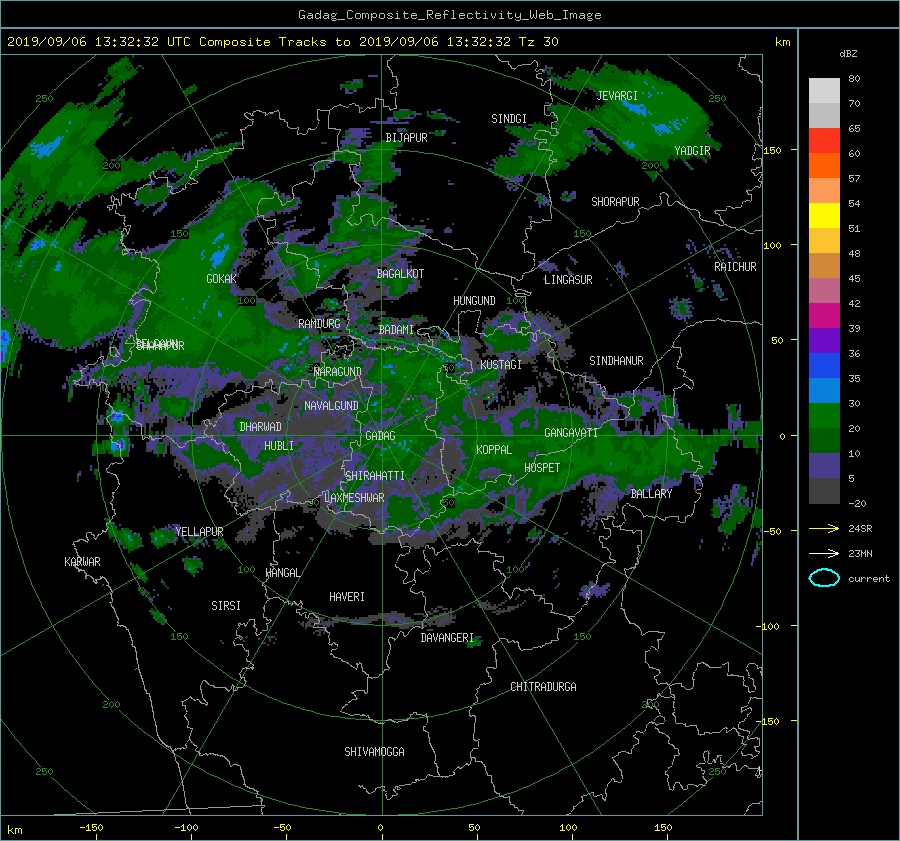
Task: Click the SINDHANUR city label
Action: tap(616, 361)
